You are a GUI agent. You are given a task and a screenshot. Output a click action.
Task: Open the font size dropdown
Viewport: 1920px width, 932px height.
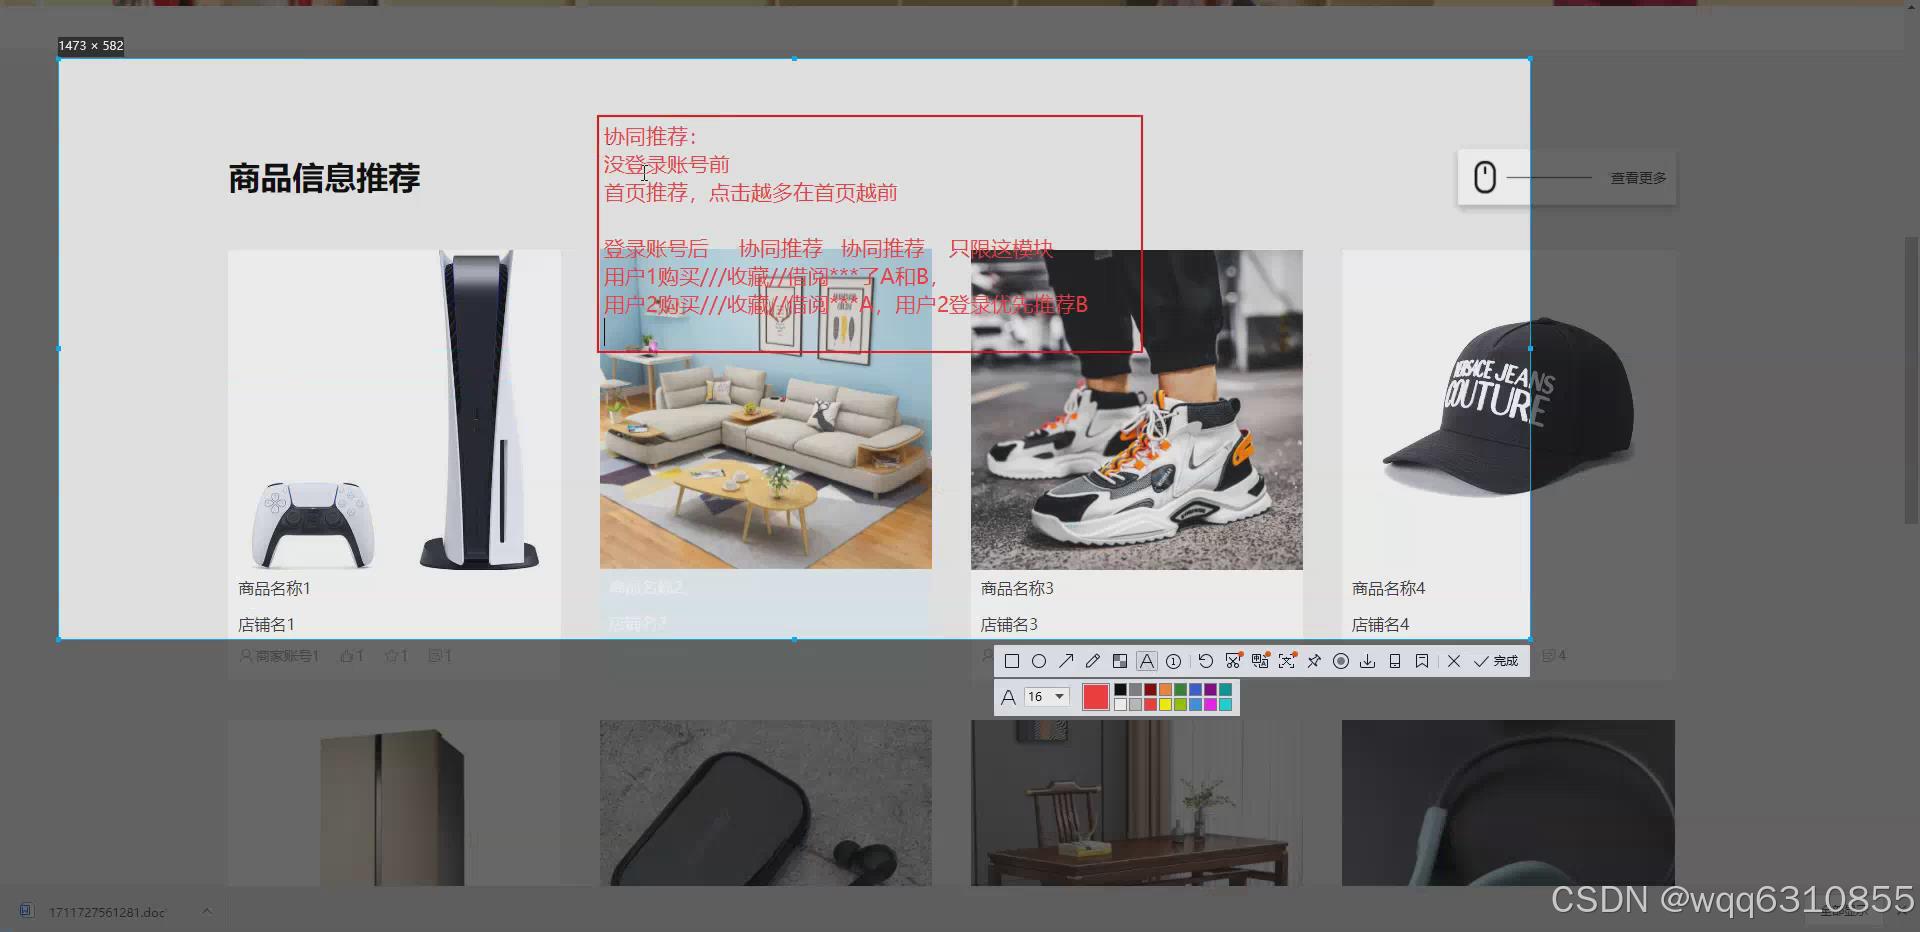point(1046,696)
